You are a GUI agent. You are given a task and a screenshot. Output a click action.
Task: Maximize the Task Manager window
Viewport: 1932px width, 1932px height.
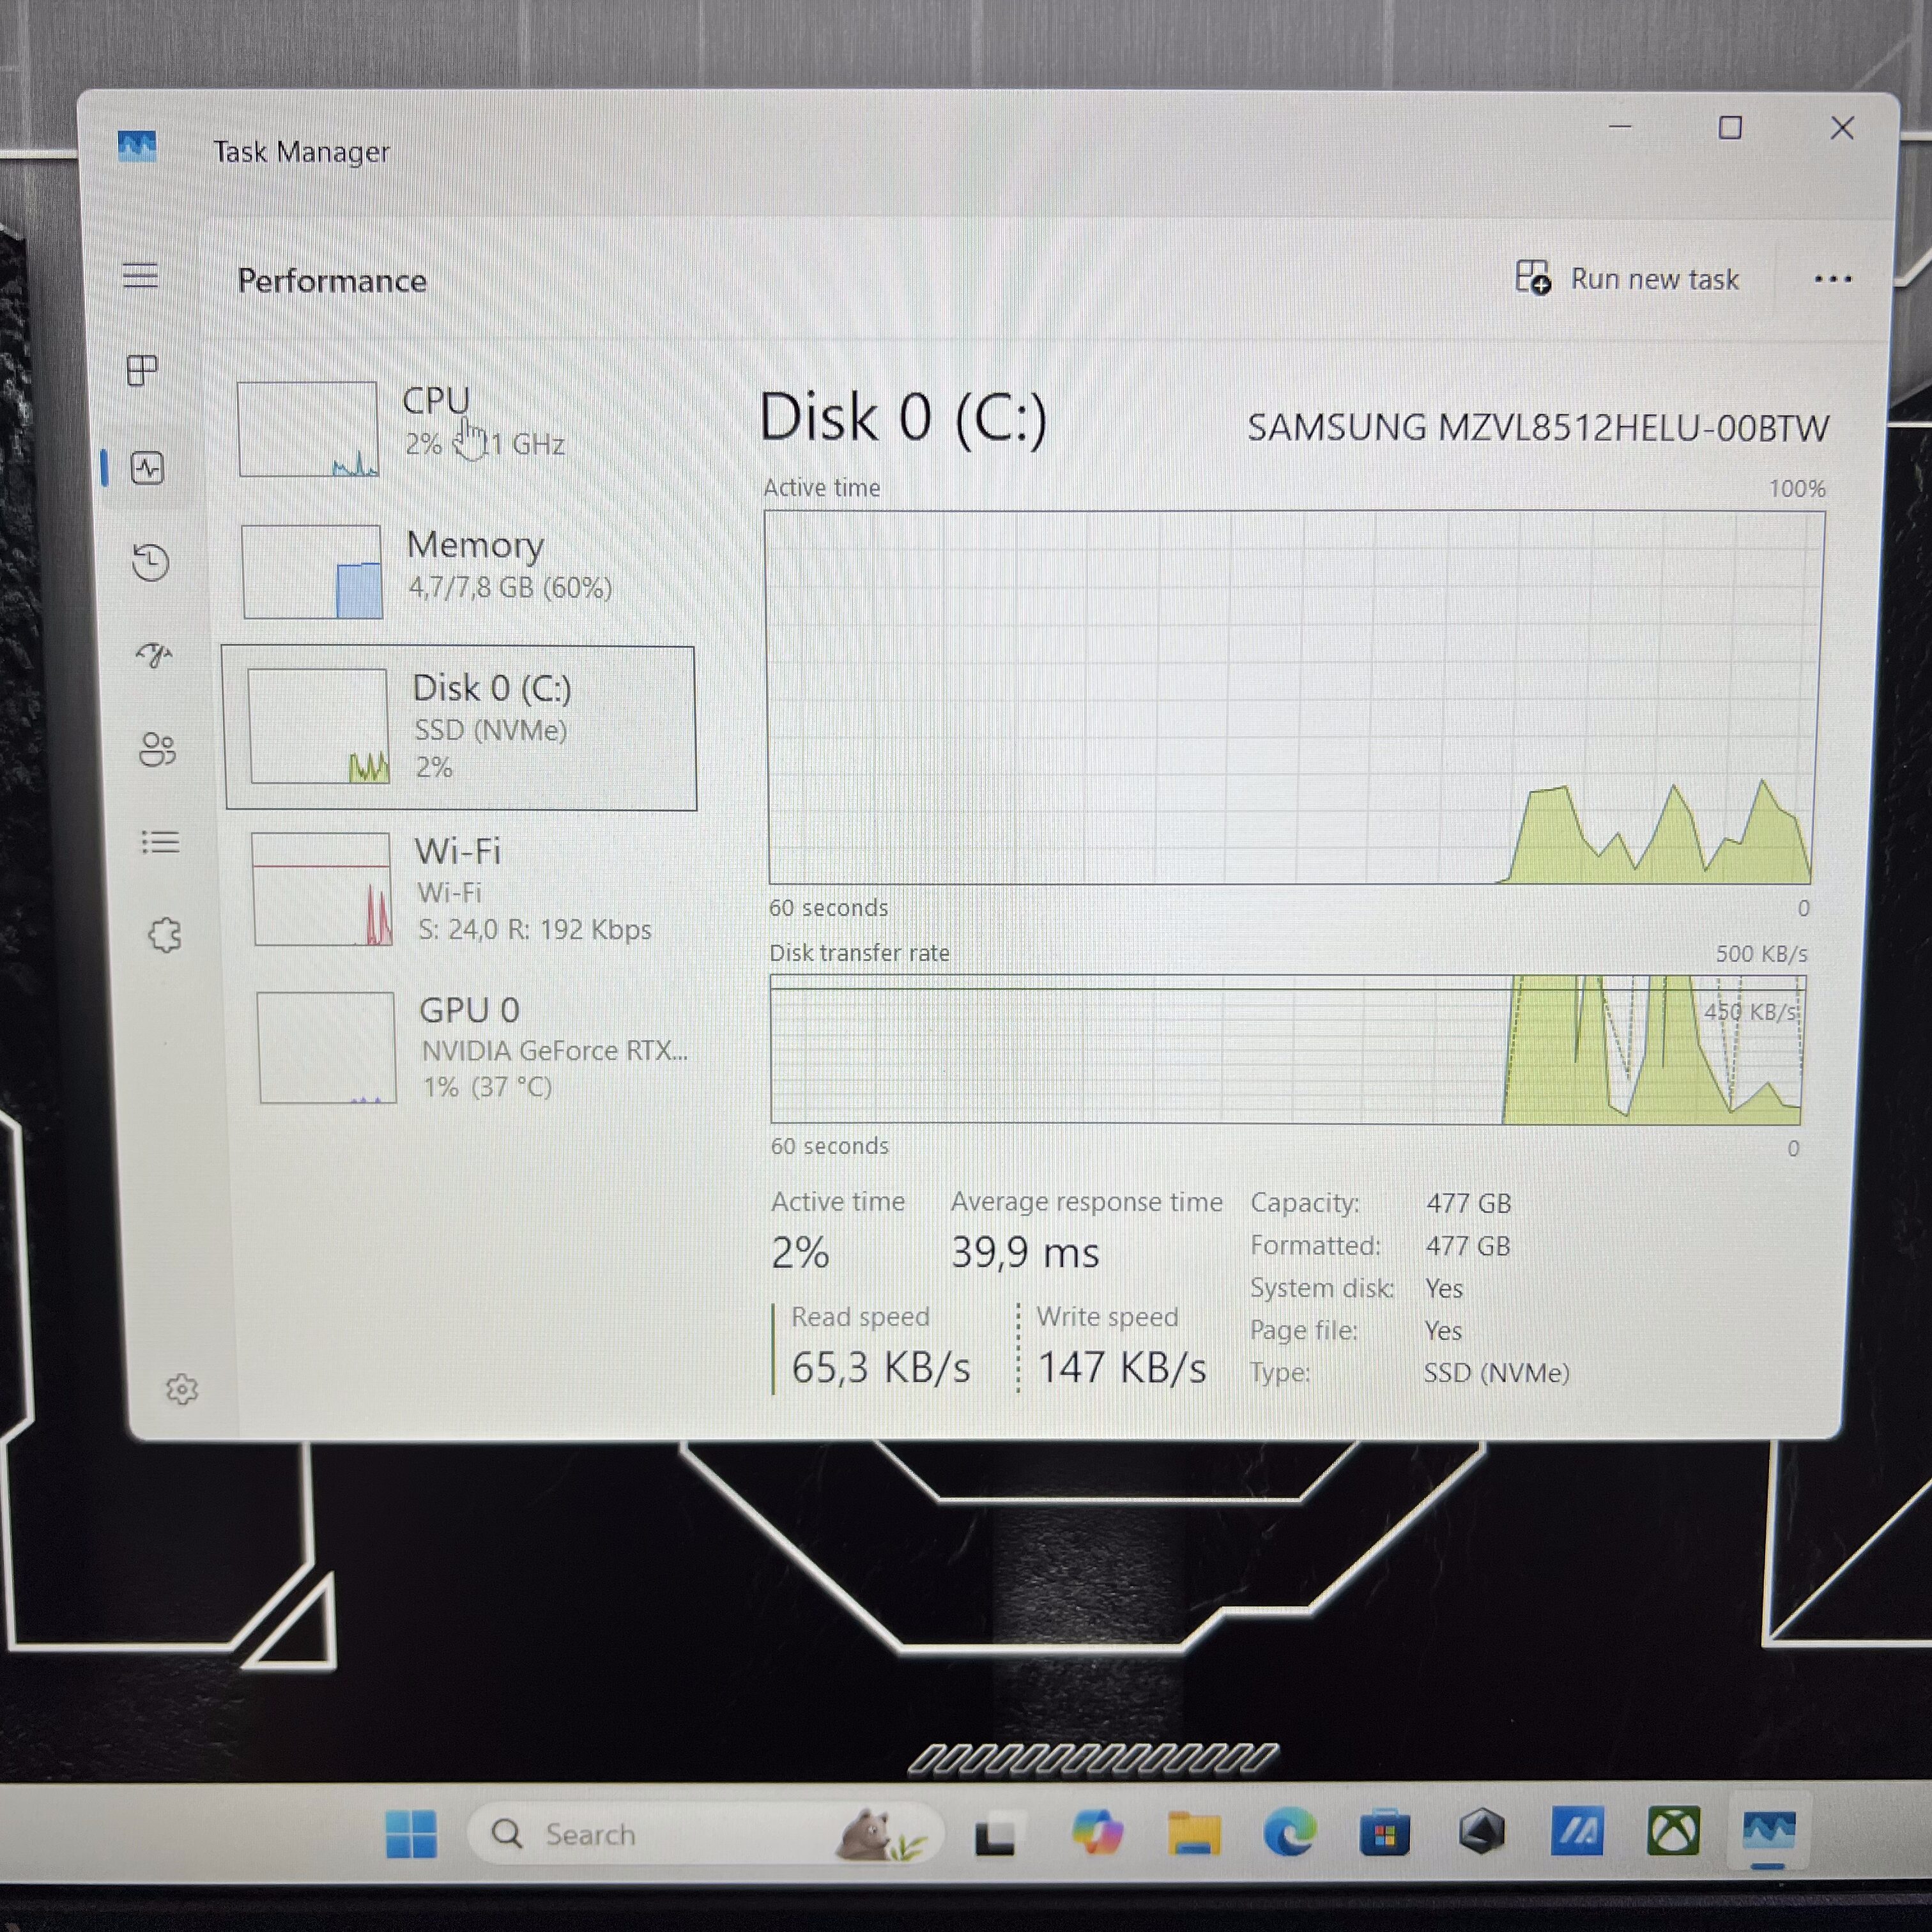pyautogui.click(x=1730, y=127)
